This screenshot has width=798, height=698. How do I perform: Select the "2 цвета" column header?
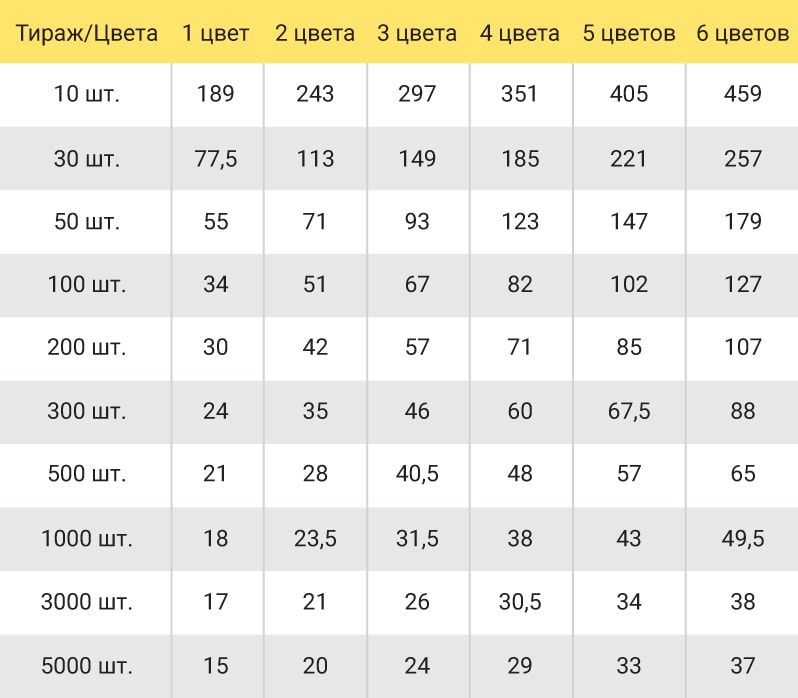[x=315, y=34]
